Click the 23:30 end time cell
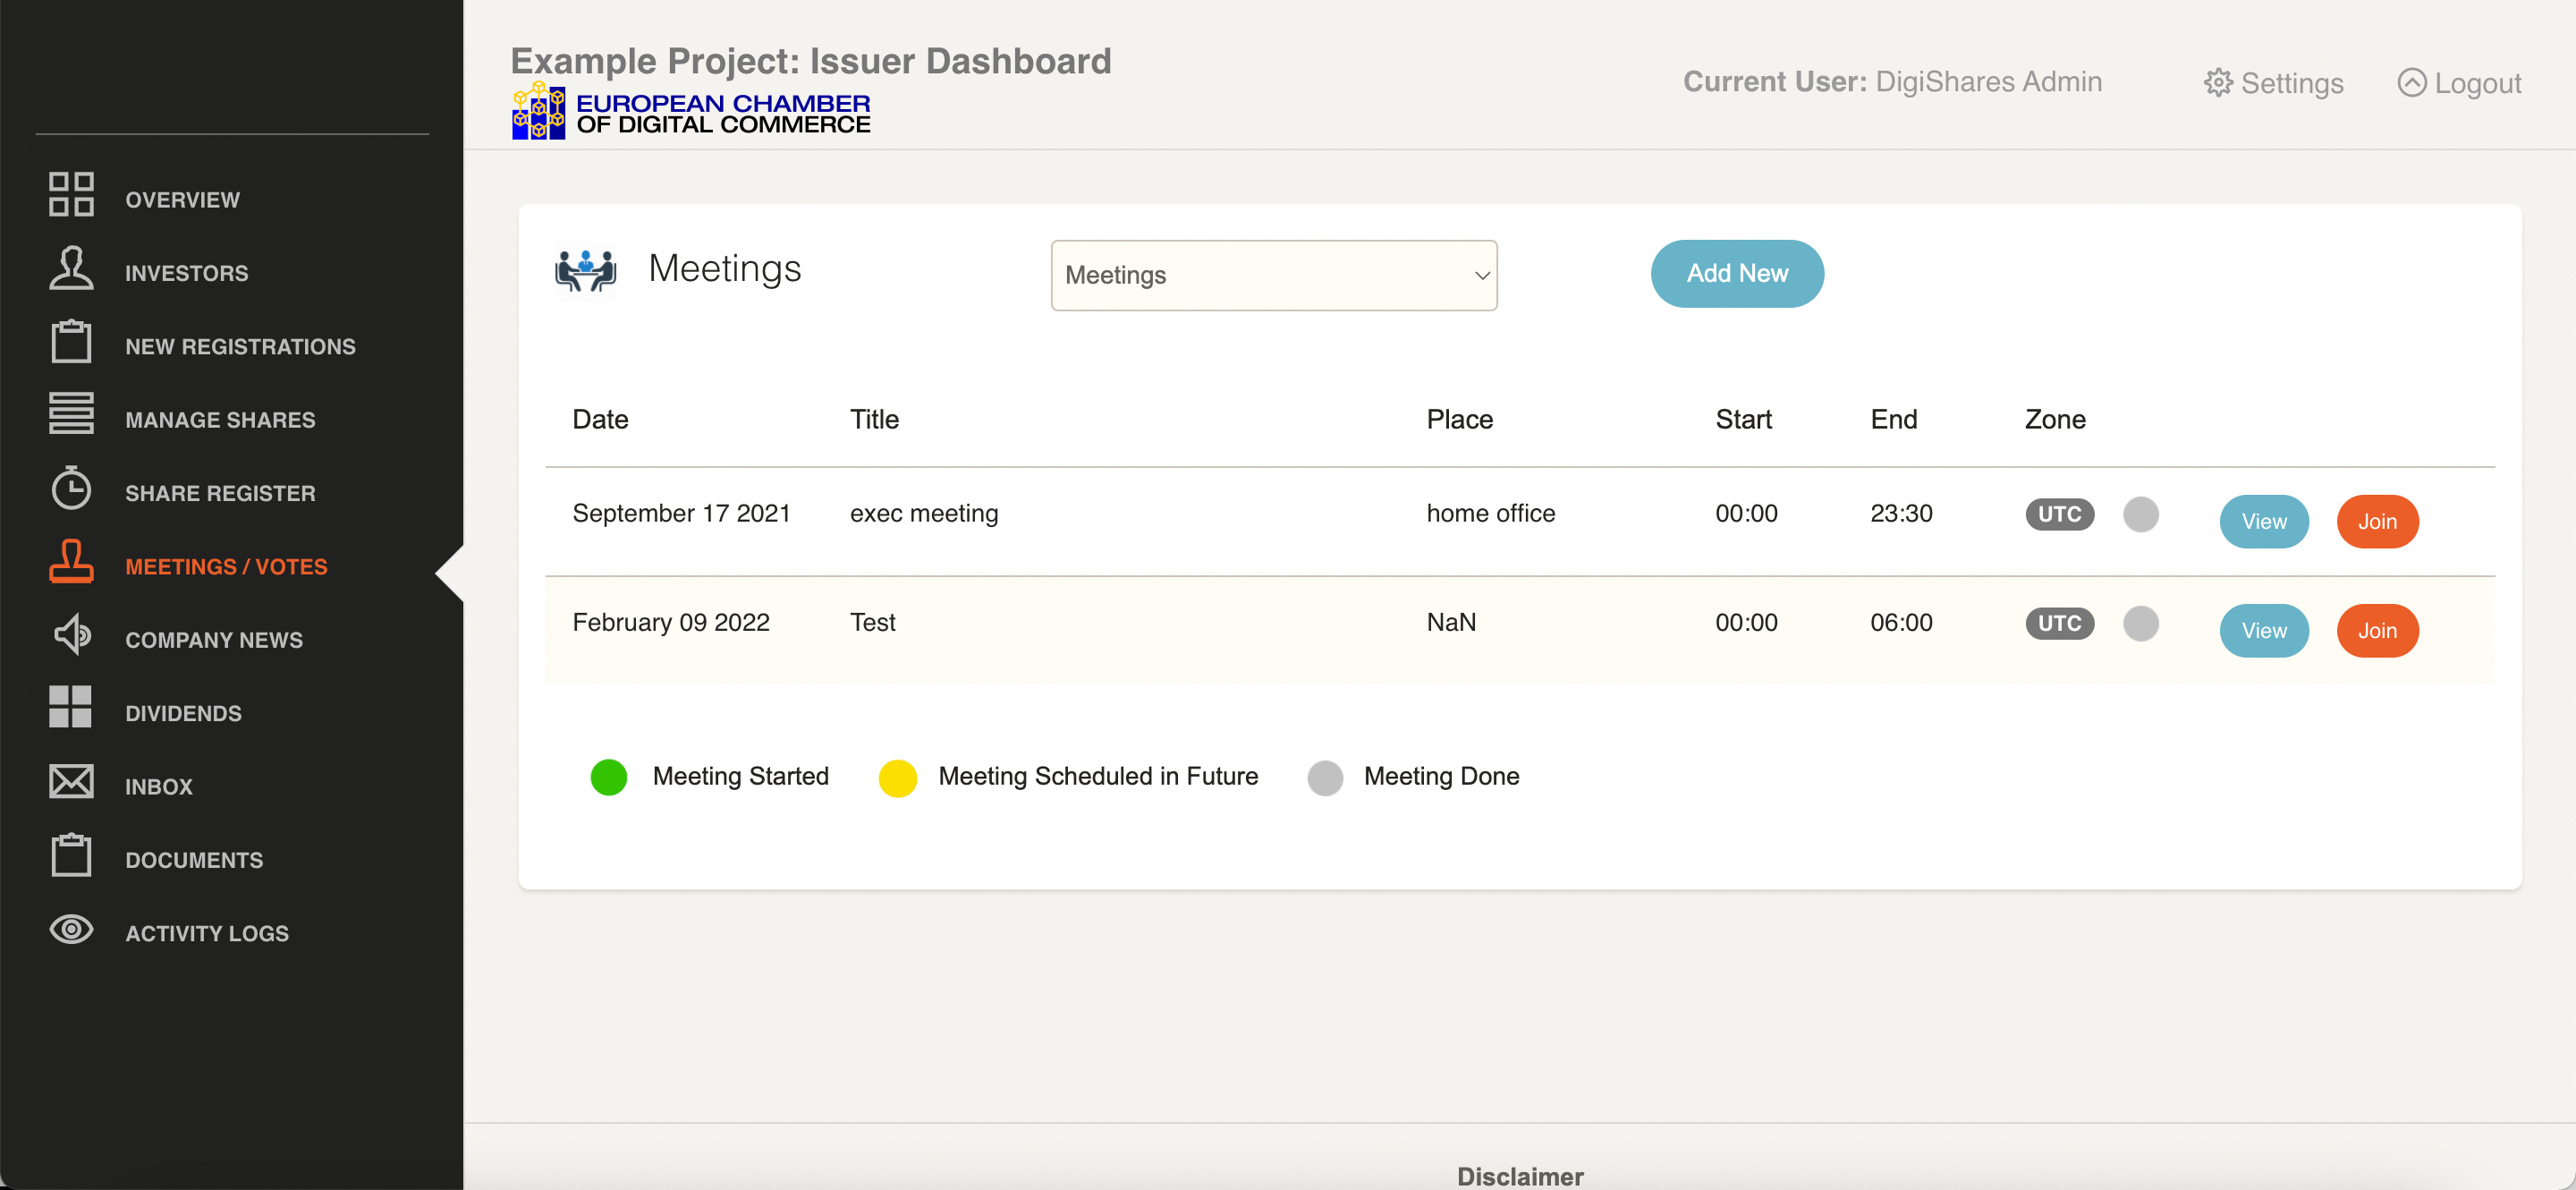Viewport: 2576px width, 1190px height. [1901, 513]
